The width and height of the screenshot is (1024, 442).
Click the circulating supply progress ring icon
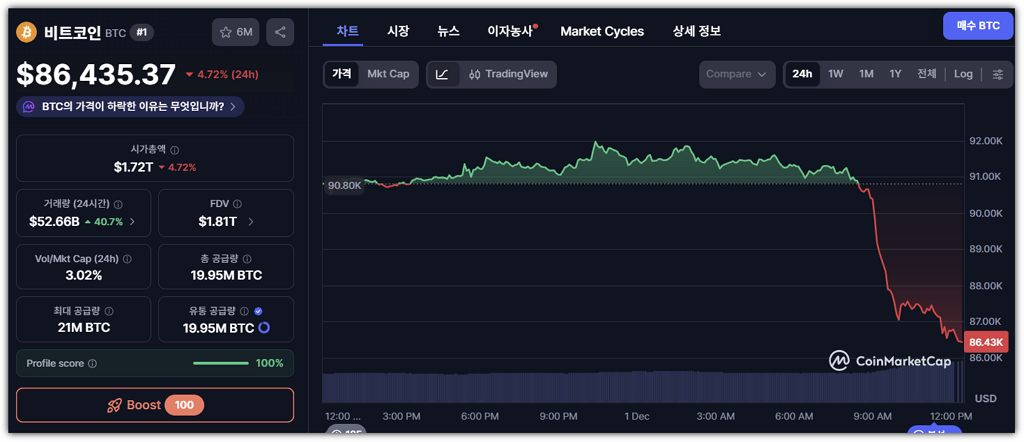click(264, 328)
